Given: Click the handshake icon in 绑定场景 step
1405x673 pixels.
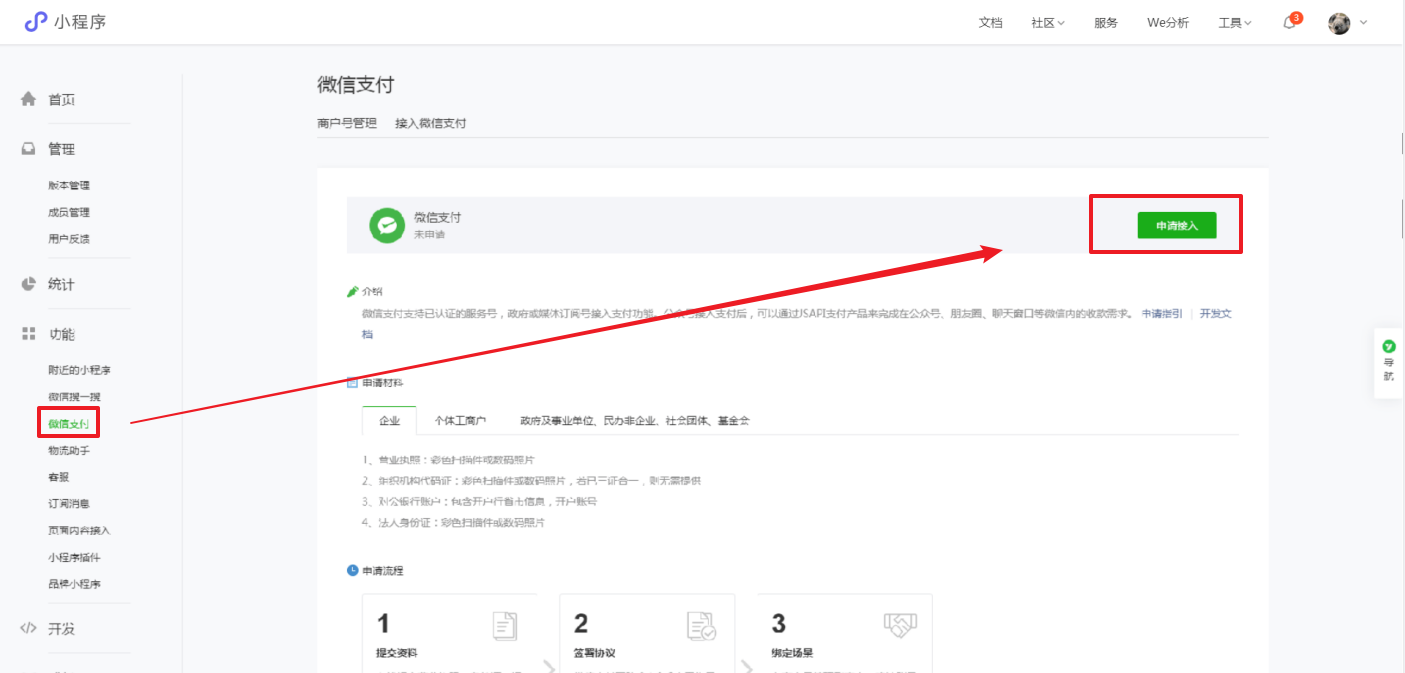Looking at the screenshot, I should [x=900, y=626].
